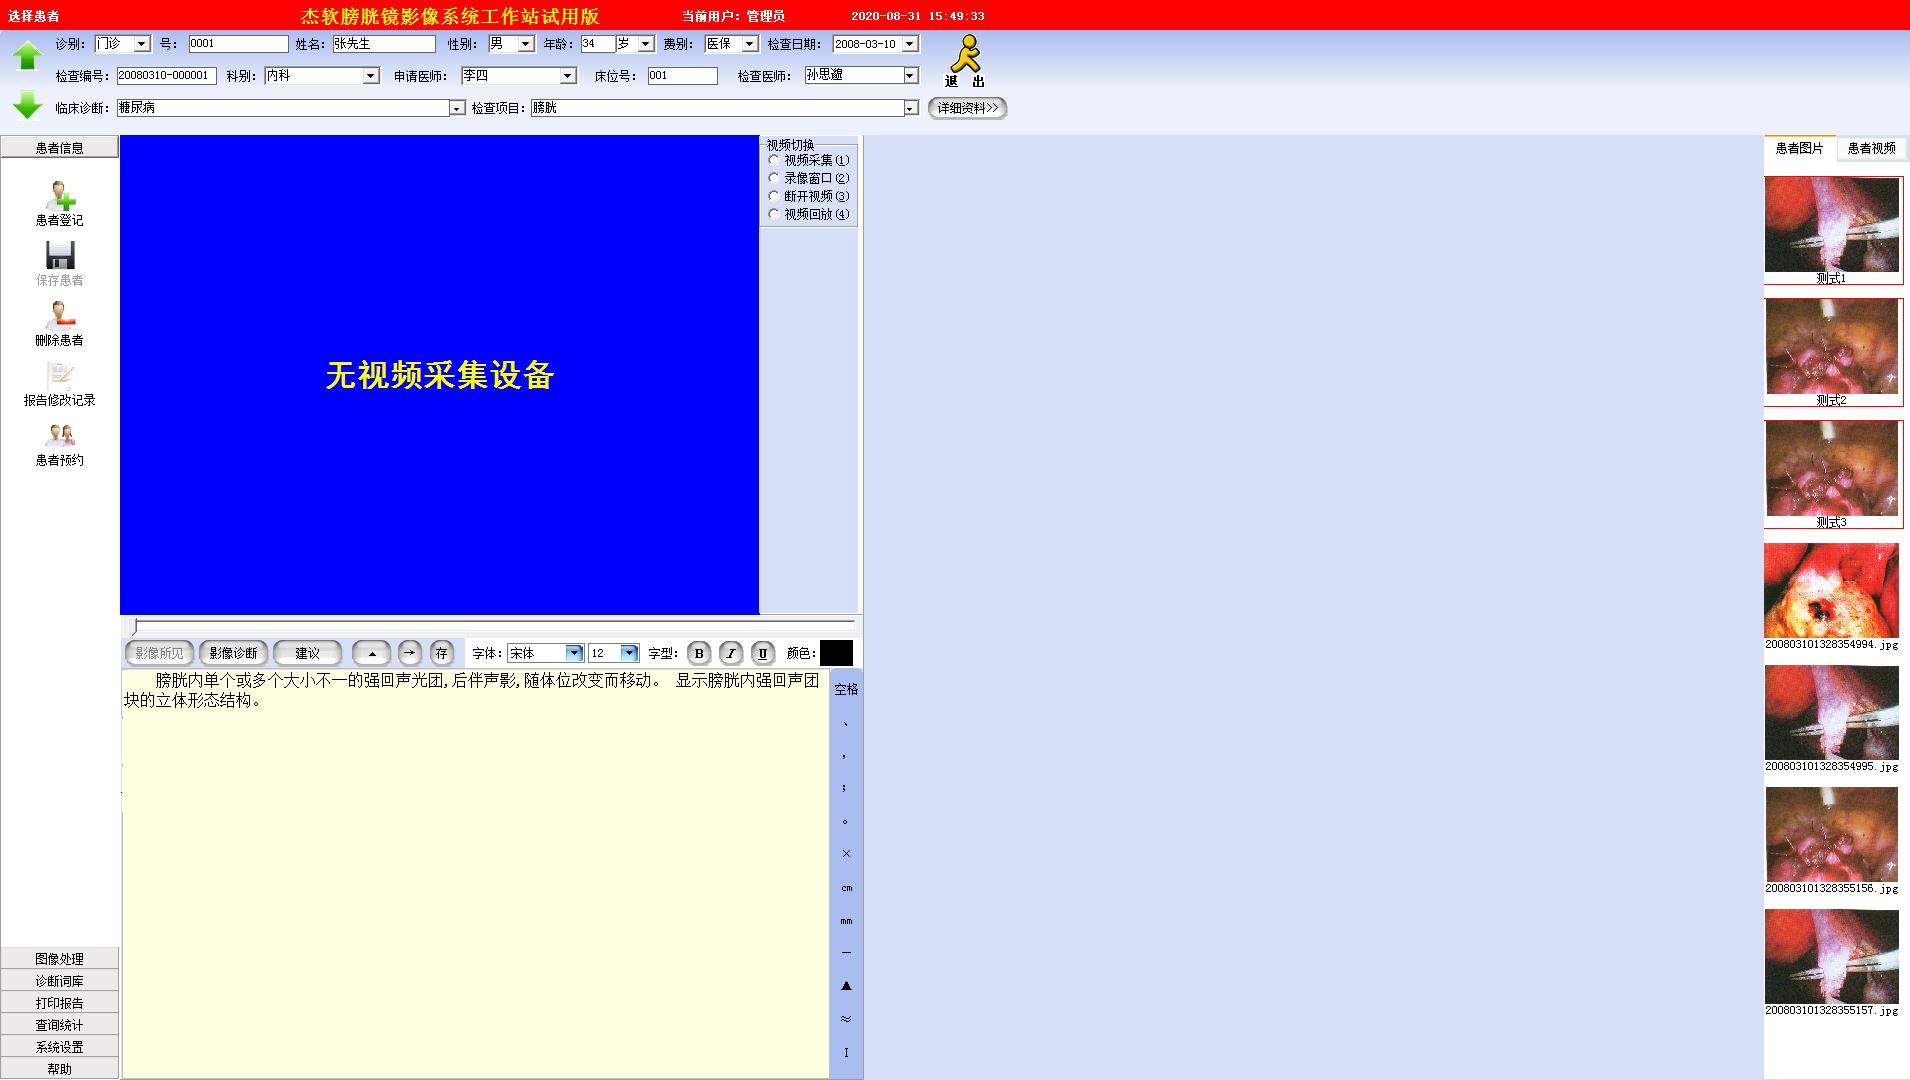This screenshot has width=1910, height=1080.
Task: Toggle italic font style button
Action: [731, 653]
